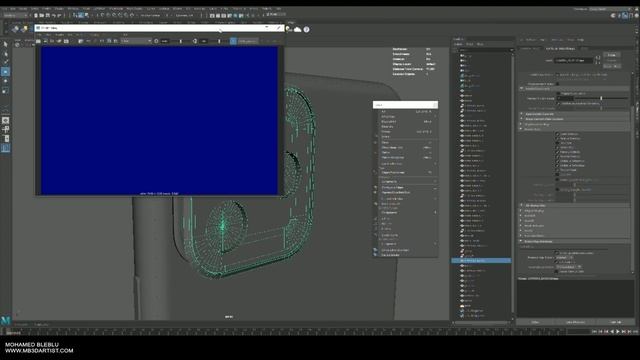This screenshot has width=640, height=360.
Task: Open view transform dropdown in Render View
Action: 248,41
